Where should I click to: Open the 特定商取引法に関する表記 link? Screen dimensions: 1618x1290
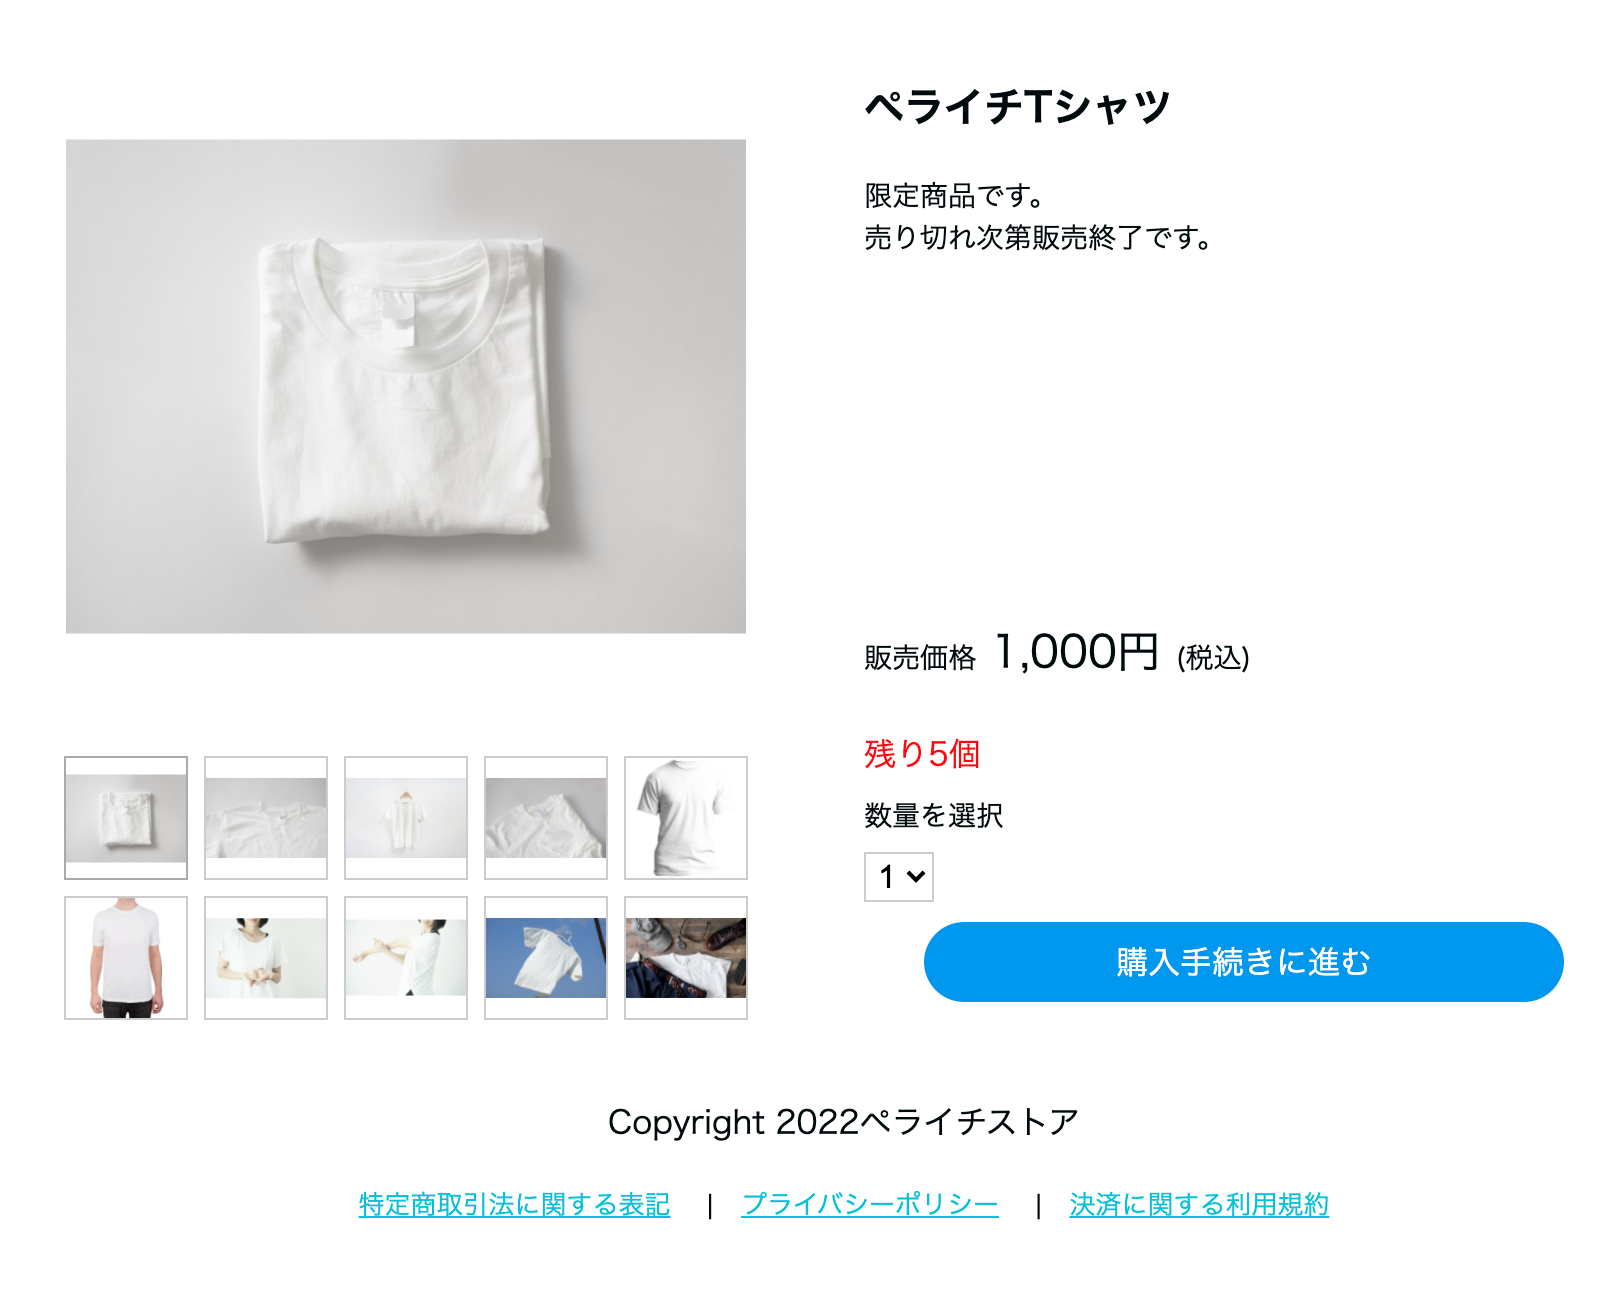point(514,1205)
